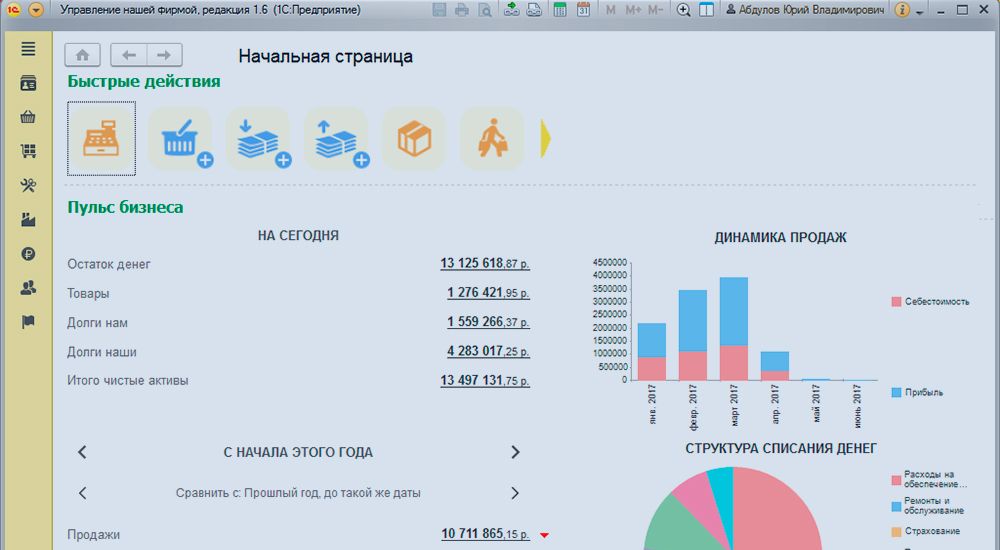Image resolution: width=1000 pixels, height=550 pixels.
Task: Click the апр. 2017 bar in sales chart
Action: [x=774, y=366]
